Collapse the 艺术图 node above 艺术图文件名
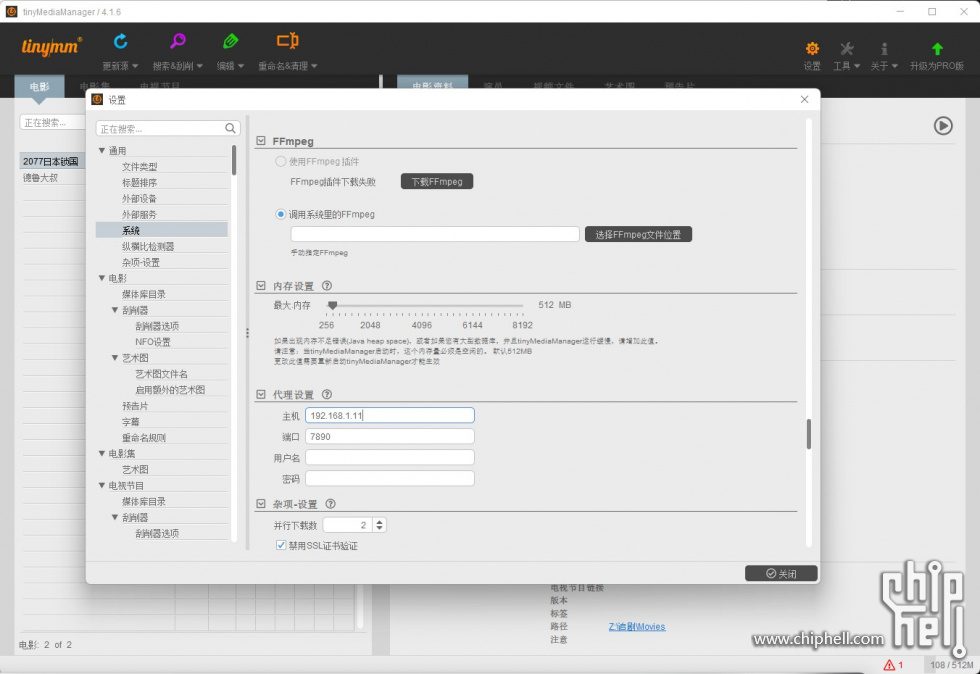The image size is (980, 674). 115,358
